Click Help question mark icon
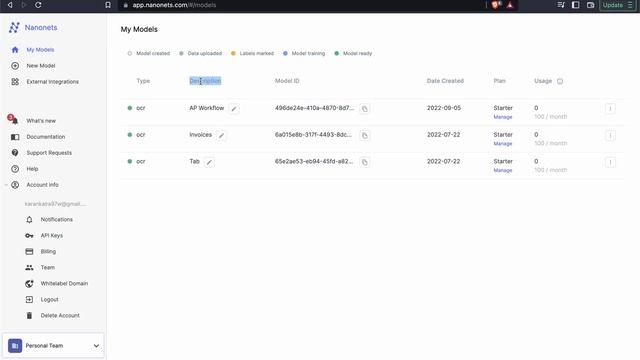The height and width of the screenshot is (360, 640). tap(15, 169)
